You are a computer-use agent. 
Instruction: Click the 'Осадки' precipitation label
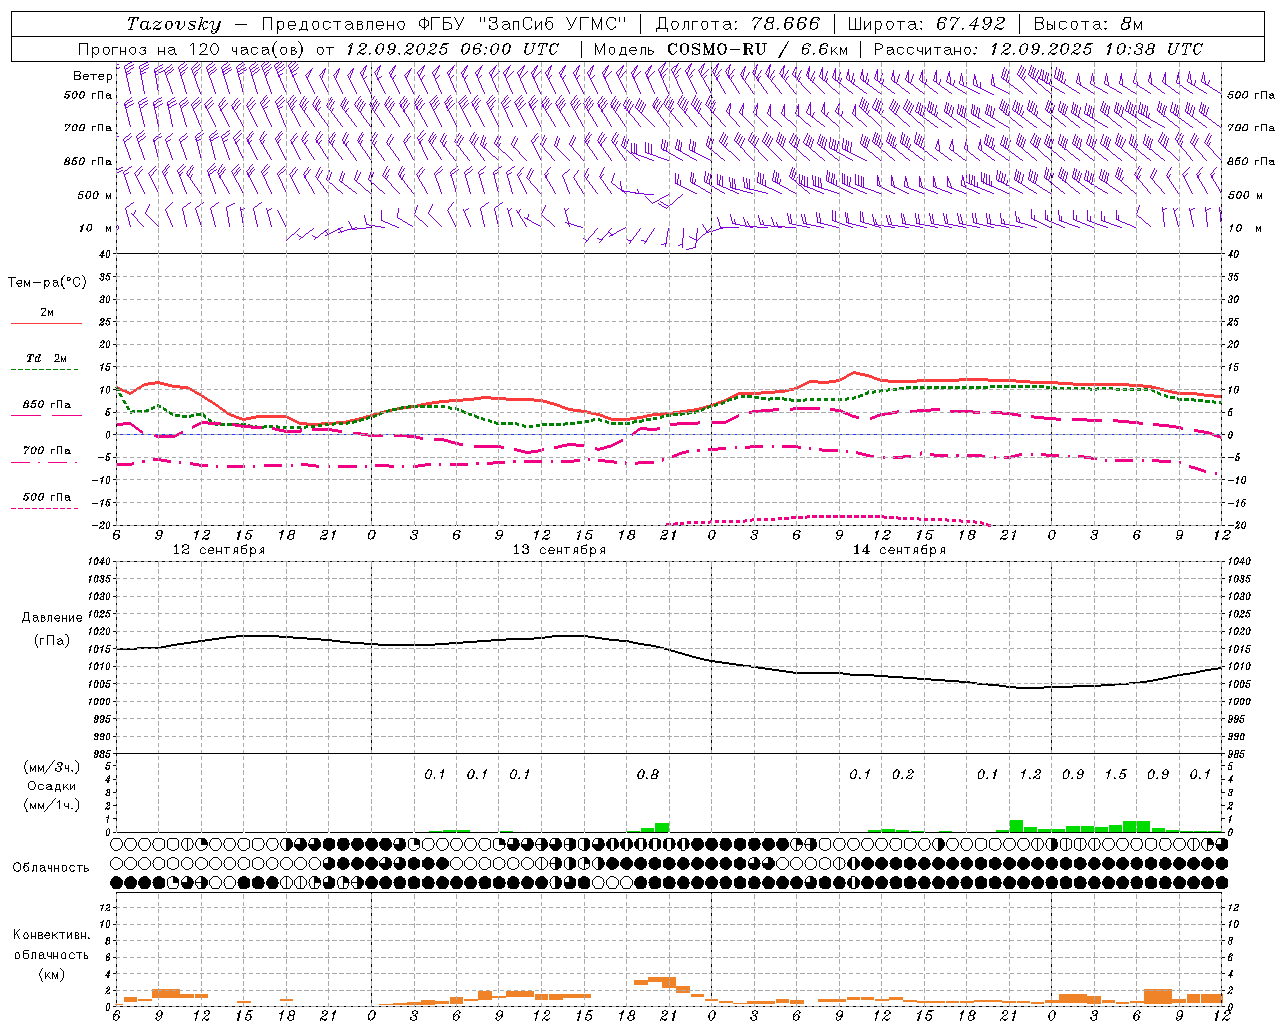(52, 786)
